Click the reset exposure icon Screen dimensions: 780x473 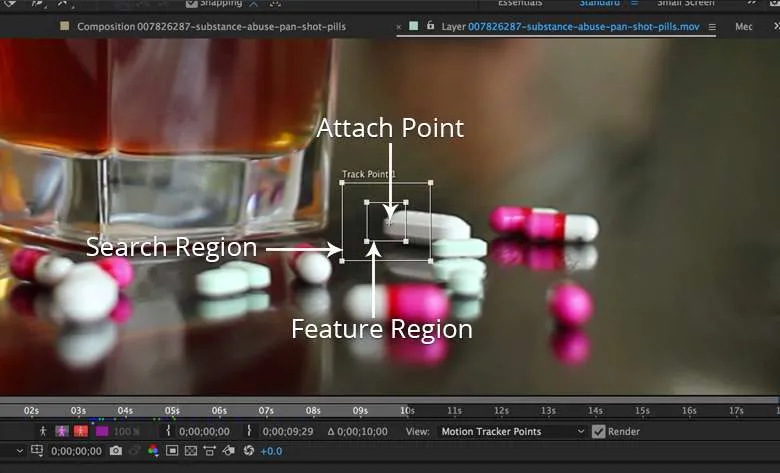coord(248,452)
